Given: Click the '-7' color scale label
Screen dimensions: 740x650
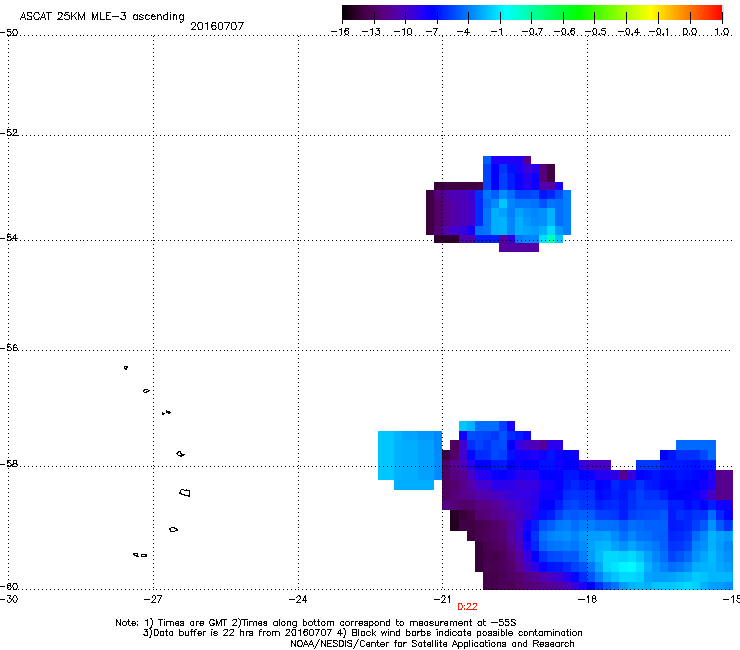Looking at the screenshot, I should tap(433, 32).
